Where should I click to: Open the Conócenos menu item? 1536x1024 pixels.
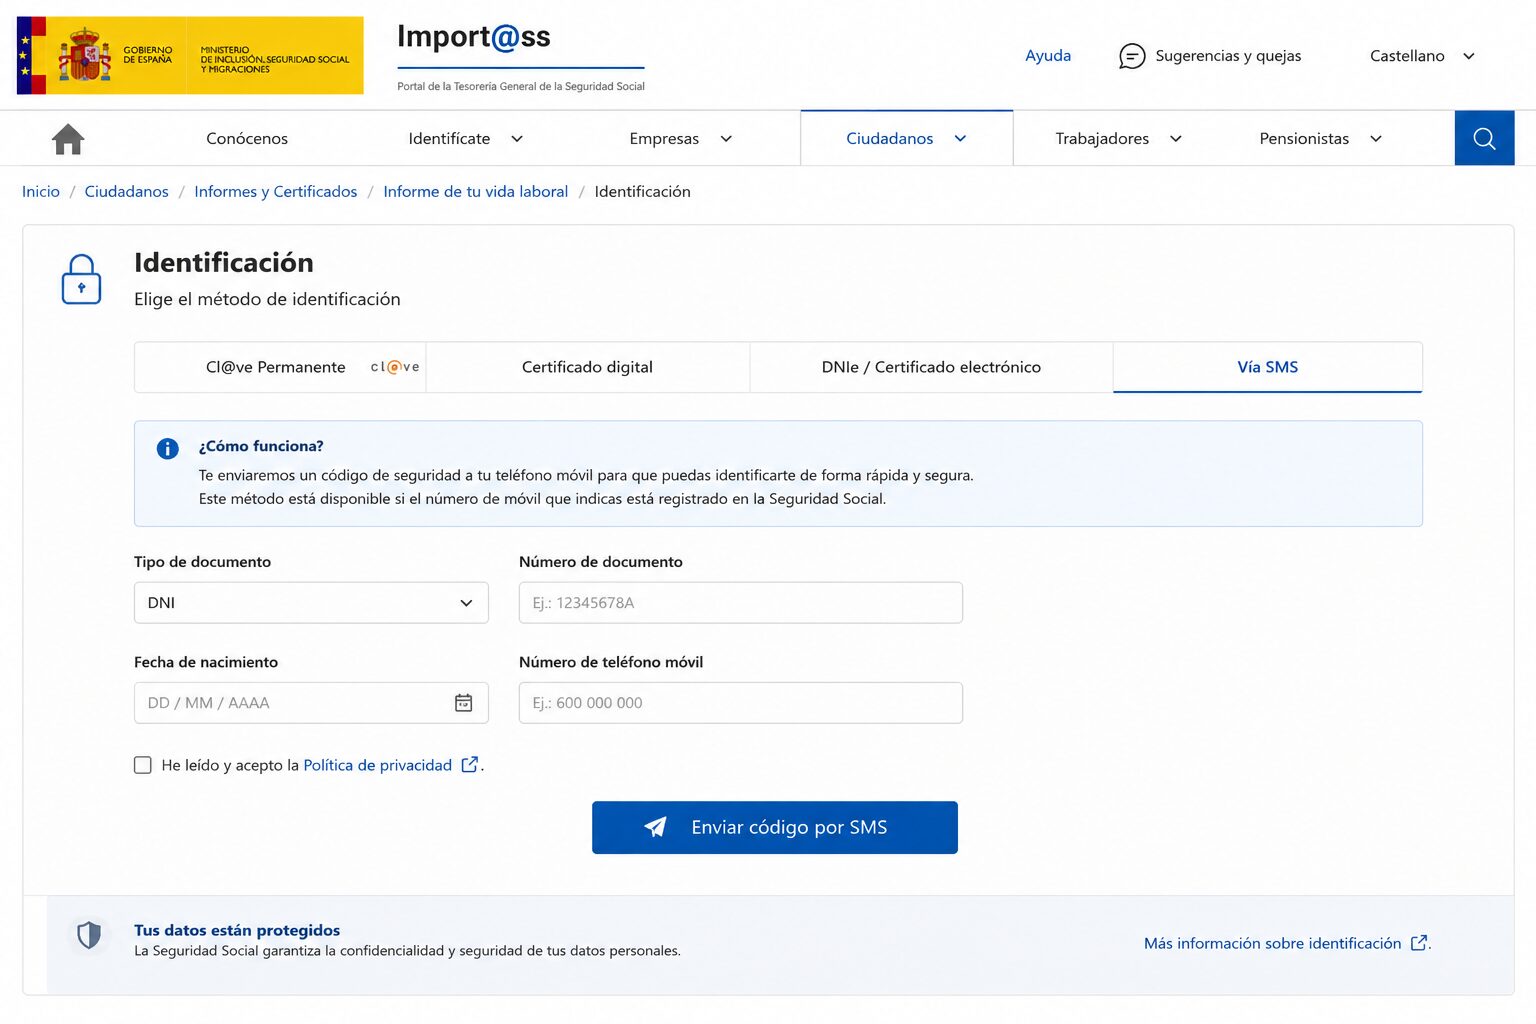(x=247, y=139)
